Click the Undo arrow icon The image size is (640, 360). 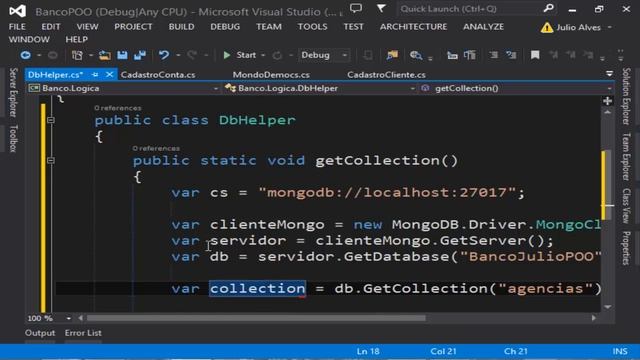[164, 55]
